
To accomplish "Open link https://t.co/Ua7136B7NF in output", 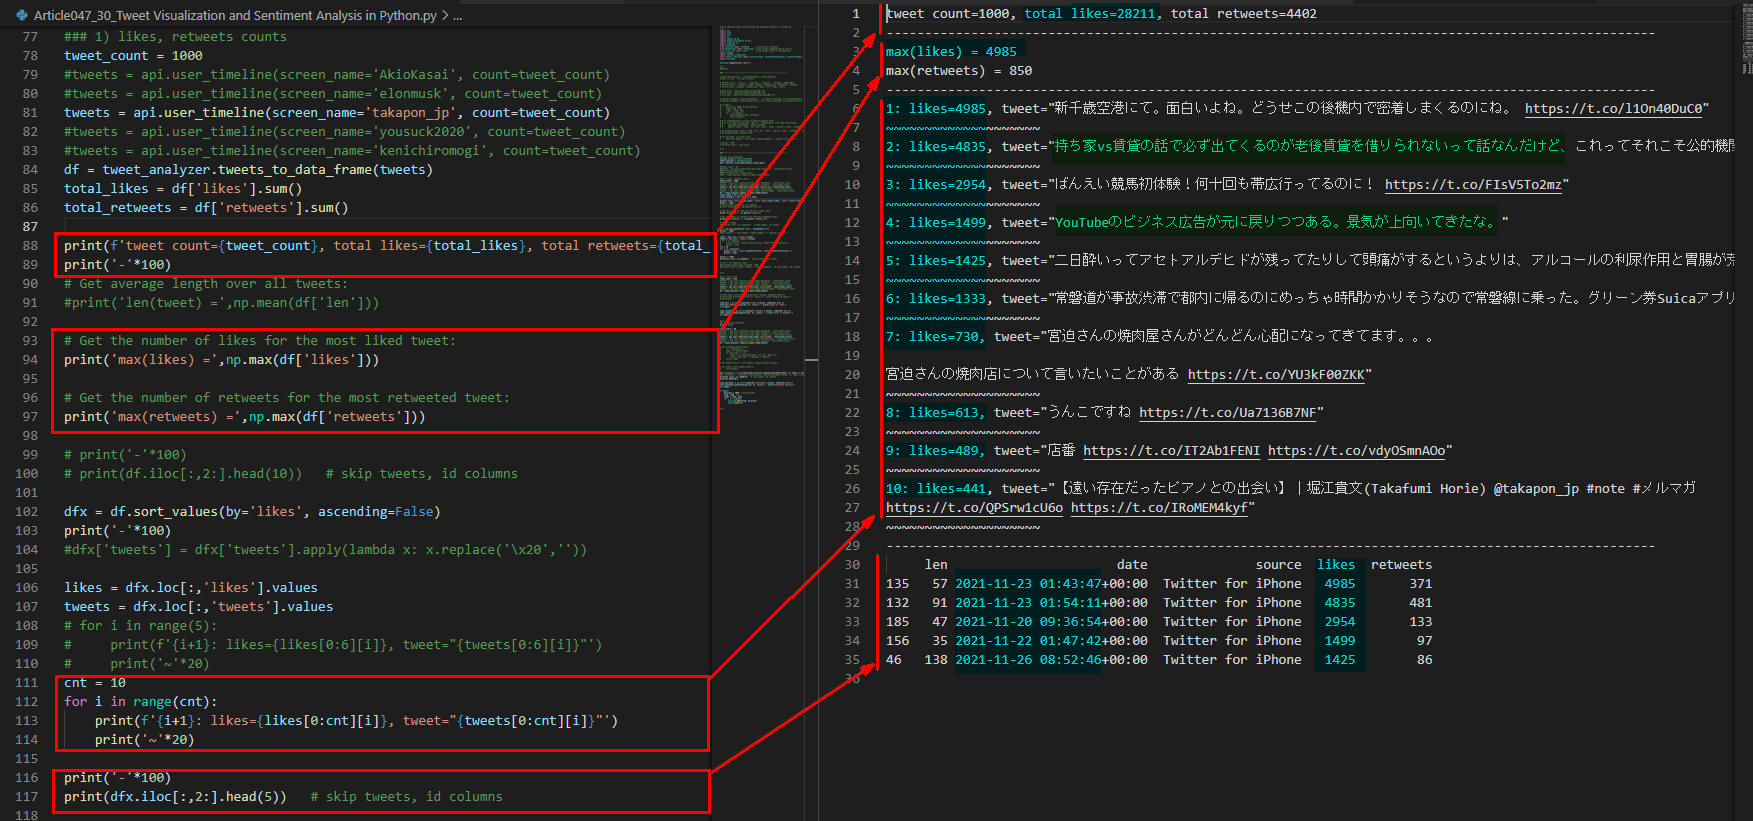I will click(x=1227, y=413).
